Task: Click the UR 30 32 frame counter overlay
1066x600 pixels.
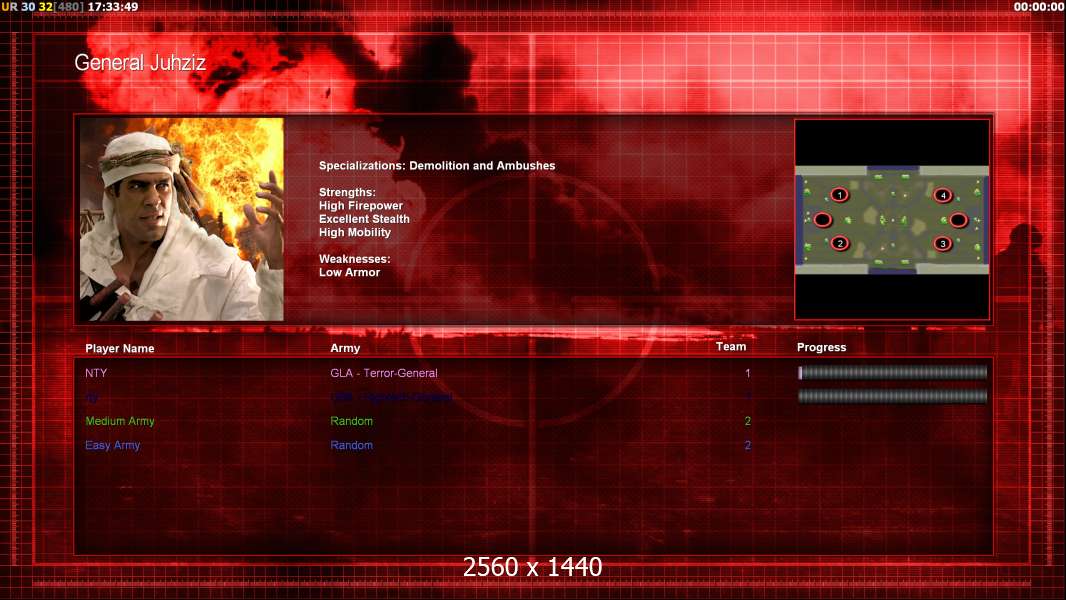Action: pos(42,6)
